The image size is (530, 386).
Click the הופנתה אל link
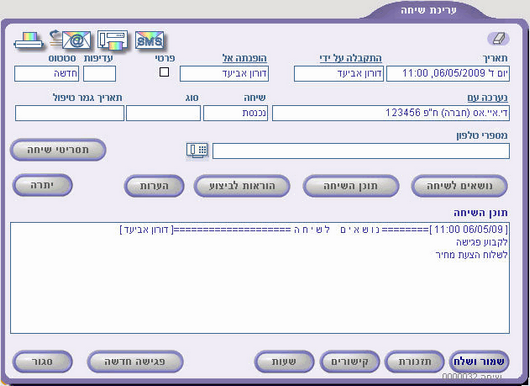[x=244, y=58]
